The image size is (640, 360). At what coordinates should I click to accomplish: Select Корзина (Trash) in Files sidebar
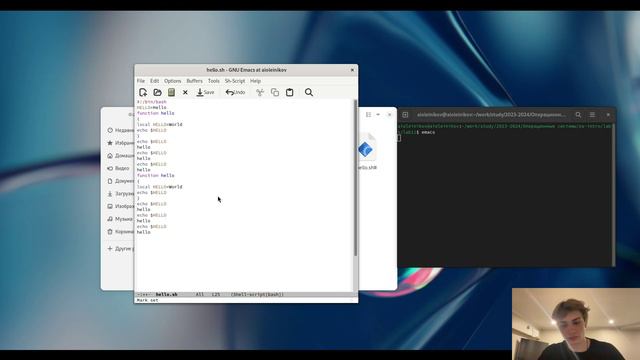click(121, 231)
